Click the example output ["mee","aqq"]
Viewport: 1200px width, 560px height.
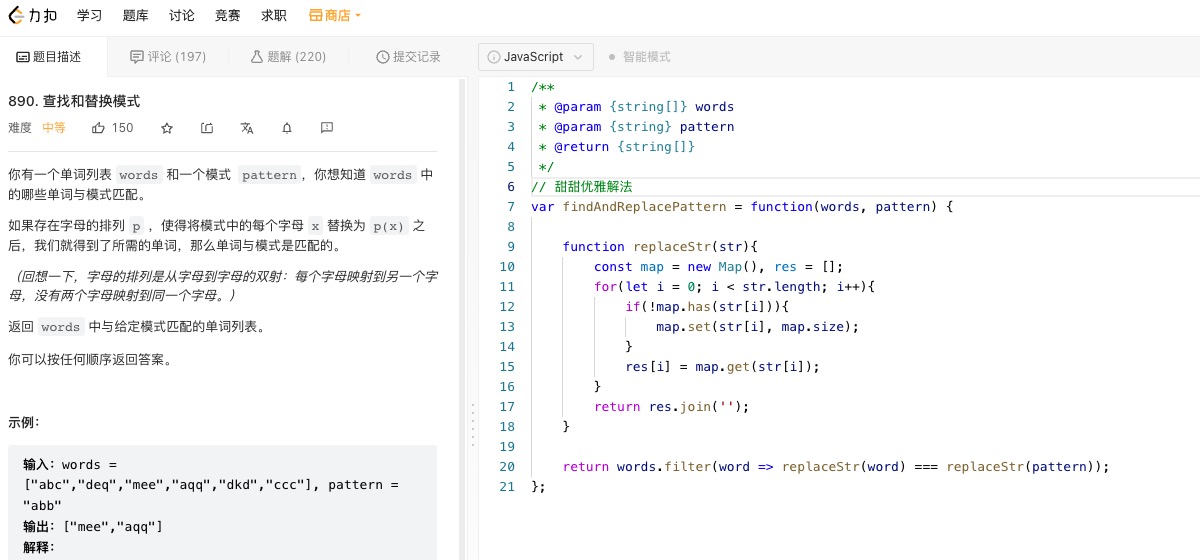point(113,526)
